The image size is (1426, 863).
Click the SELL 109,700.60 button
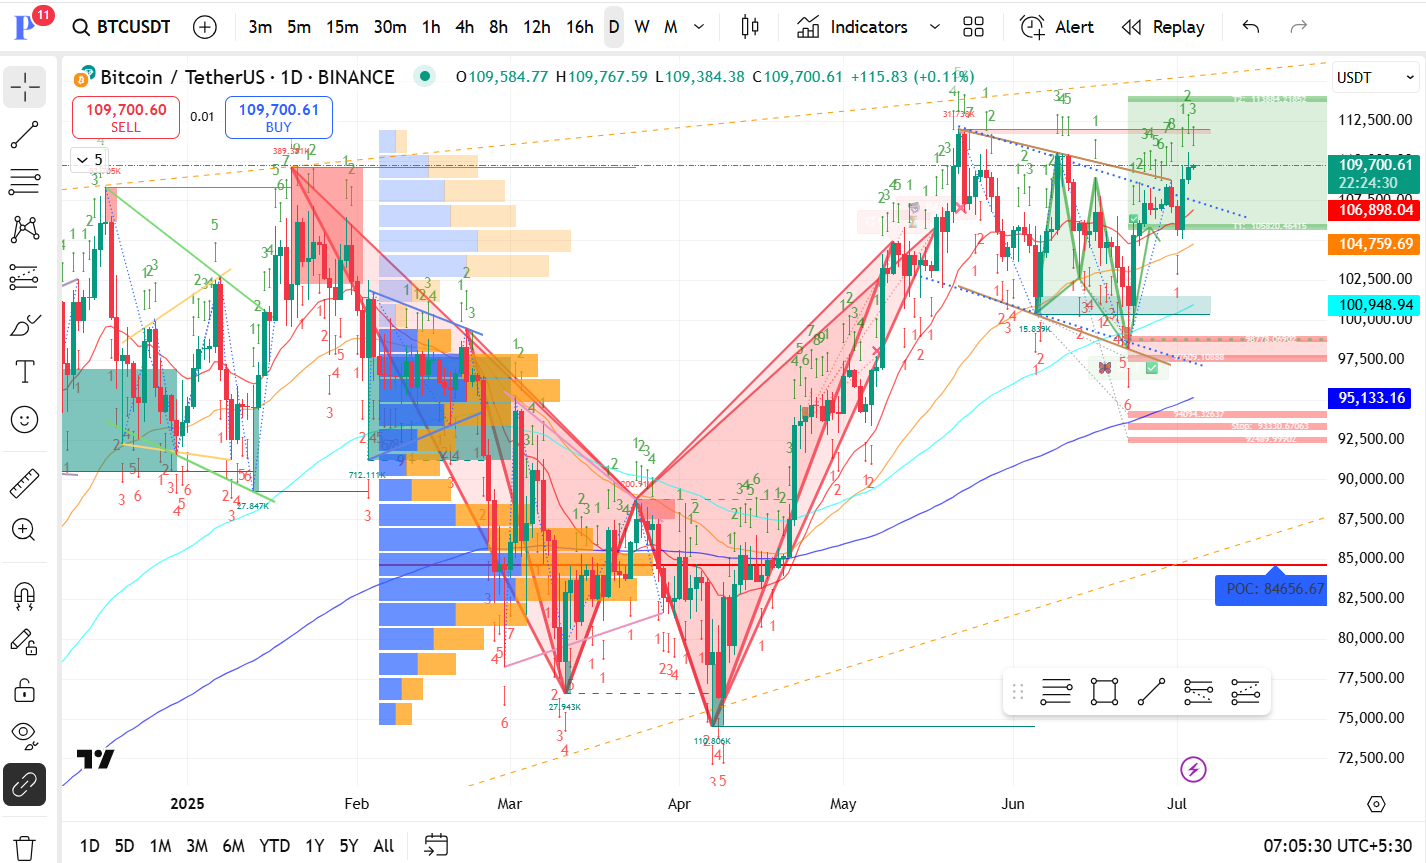[x=126, y=117]
